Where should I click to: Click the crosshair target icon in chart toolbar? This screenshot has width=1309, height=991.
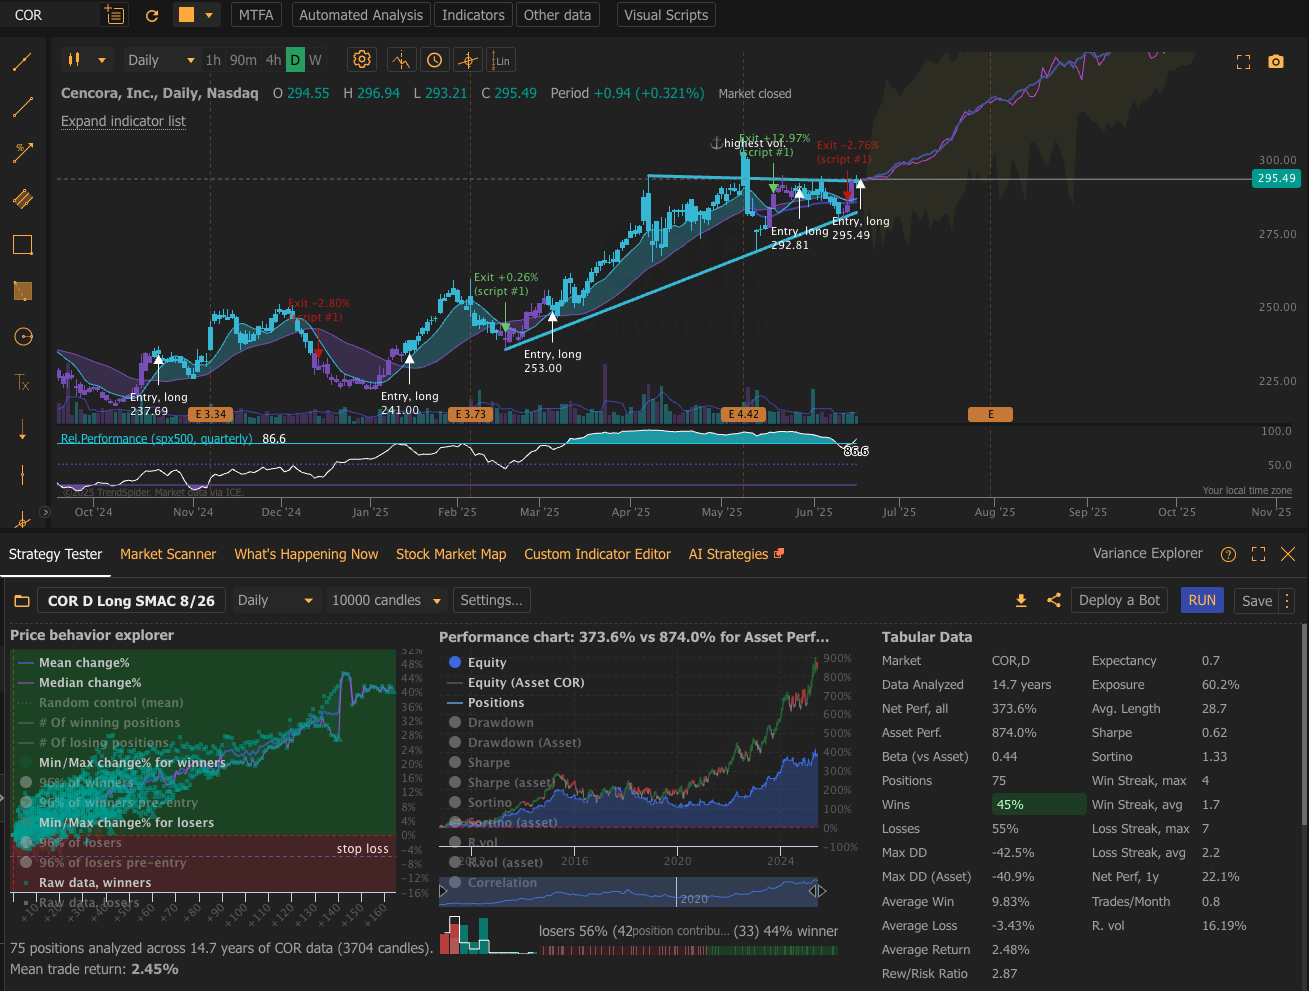coord(468,60)
